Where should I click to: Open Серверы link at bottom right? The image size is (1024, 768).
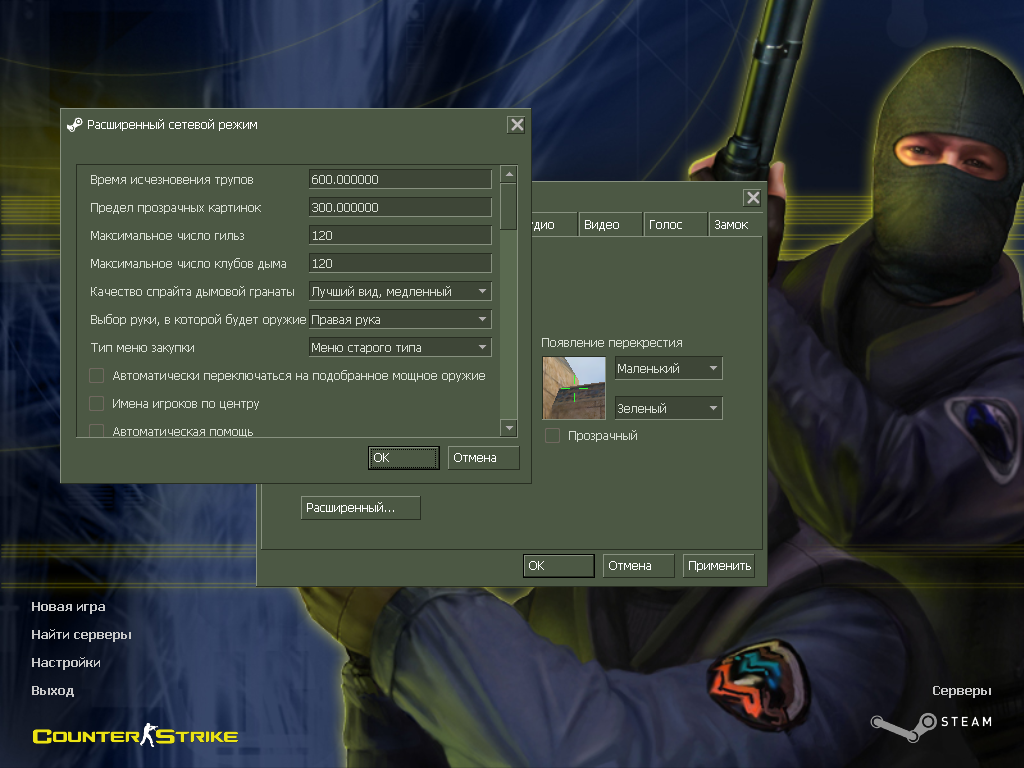961,691
